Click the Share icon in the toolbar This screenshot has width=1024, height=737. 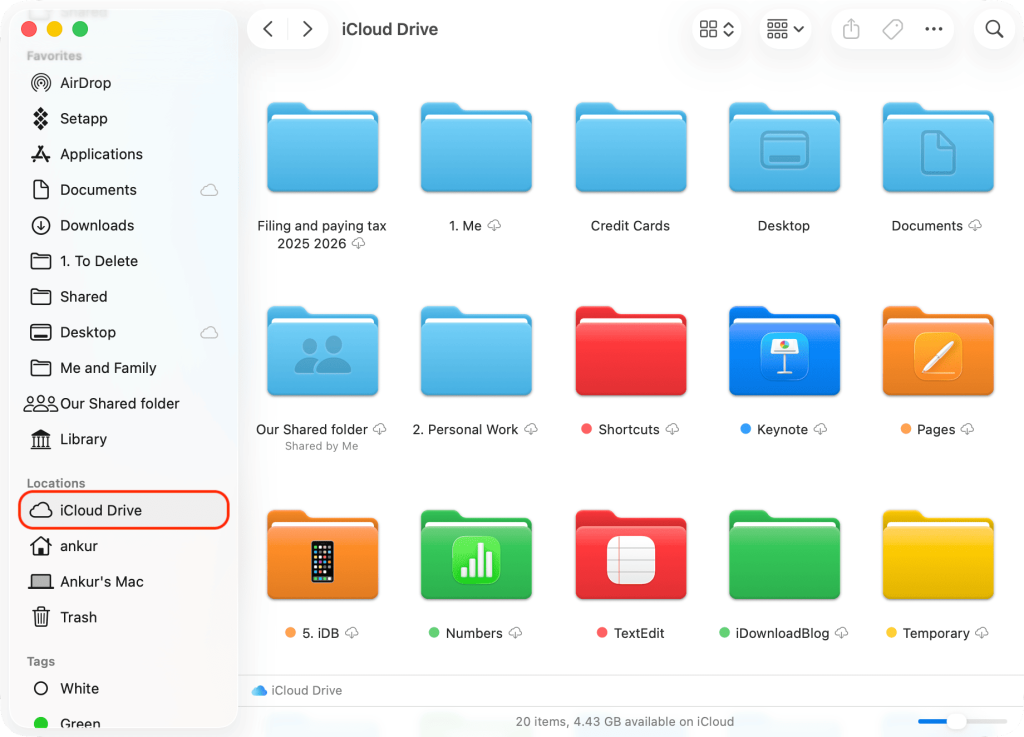[850, 29]
